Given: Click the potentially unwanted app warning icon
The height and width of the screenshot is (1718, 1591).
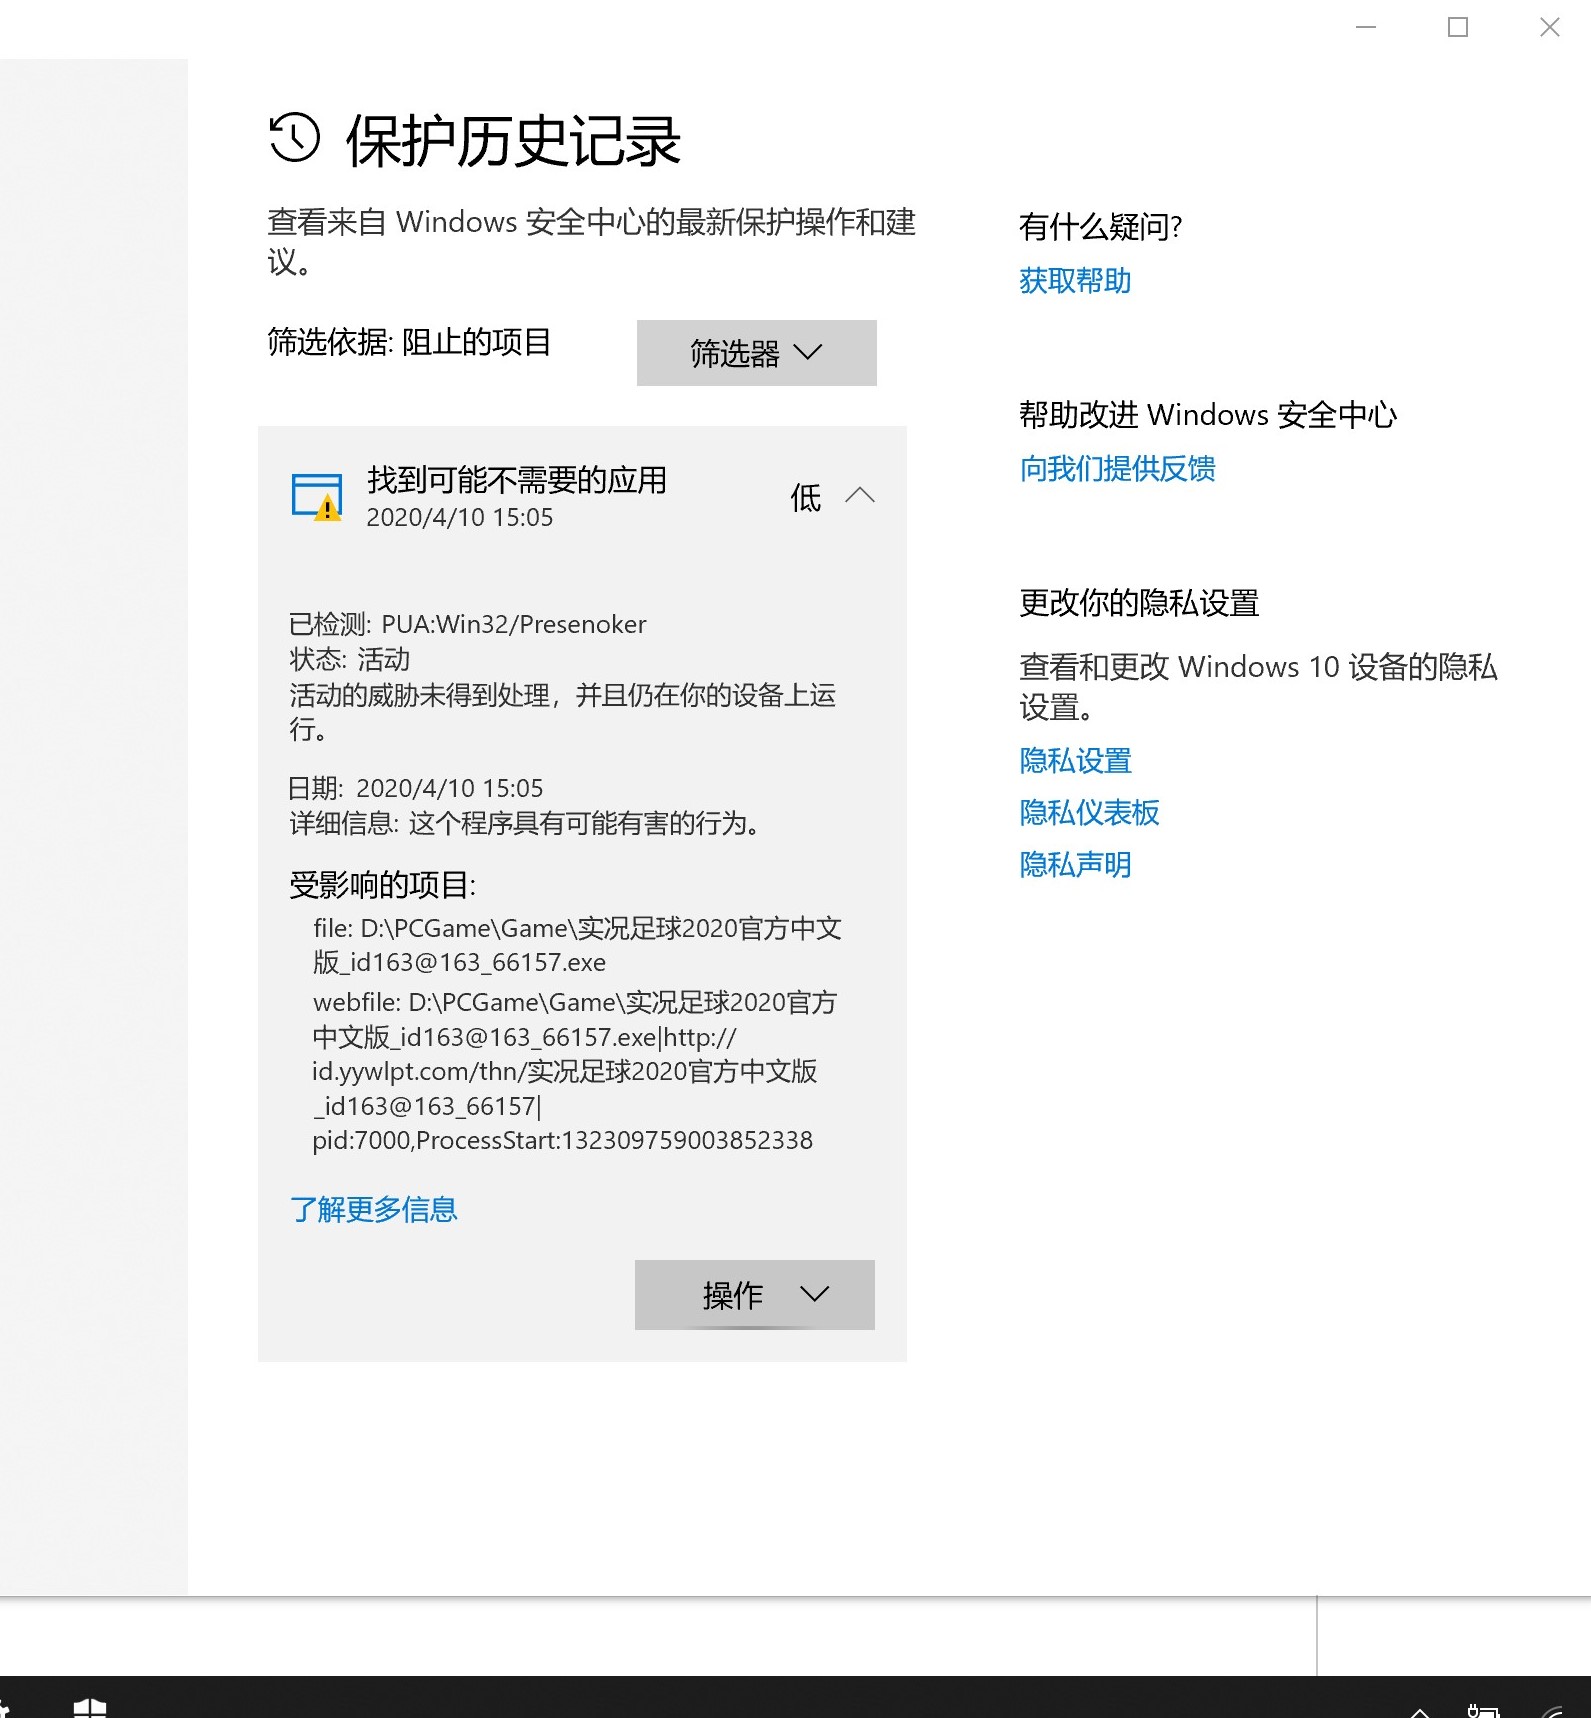Looking at the screenshot, I should (x=317, y=498).
